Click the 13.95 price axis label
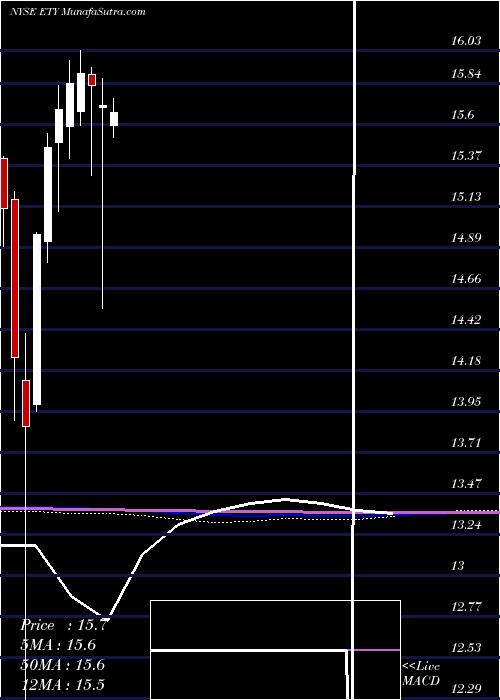Image resolution: width=500 pixels, height=700 pixels. coord(466,402)
